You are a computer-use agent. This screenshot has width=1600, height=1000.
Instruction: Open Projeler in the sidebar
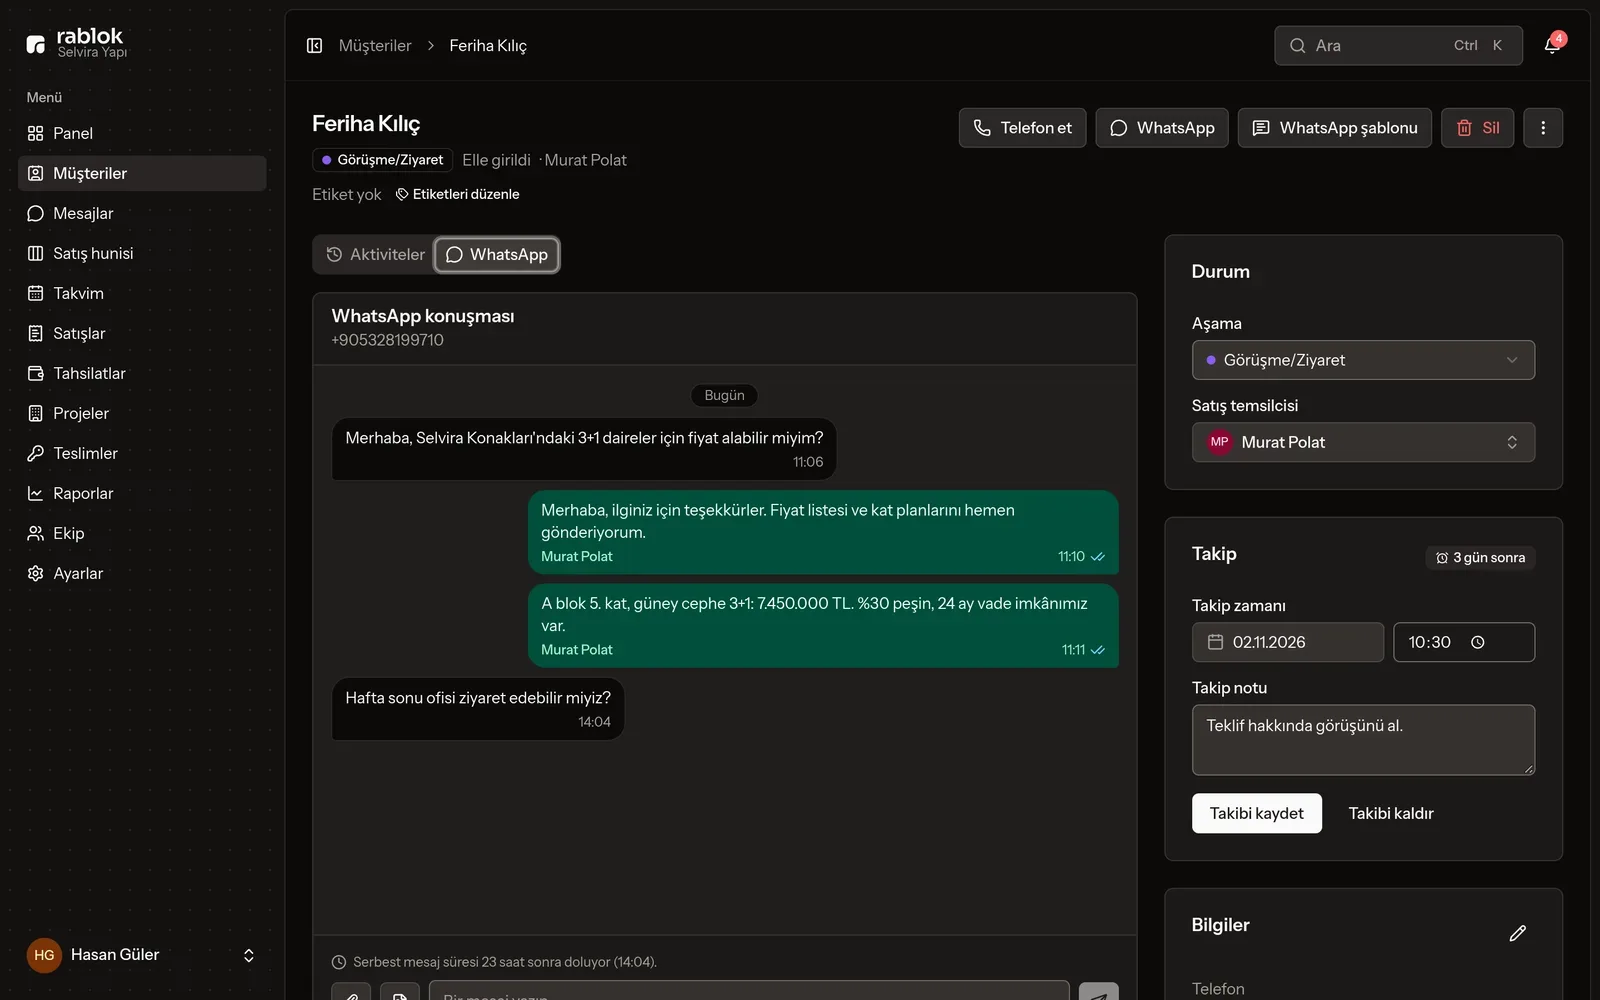point(142,413)
